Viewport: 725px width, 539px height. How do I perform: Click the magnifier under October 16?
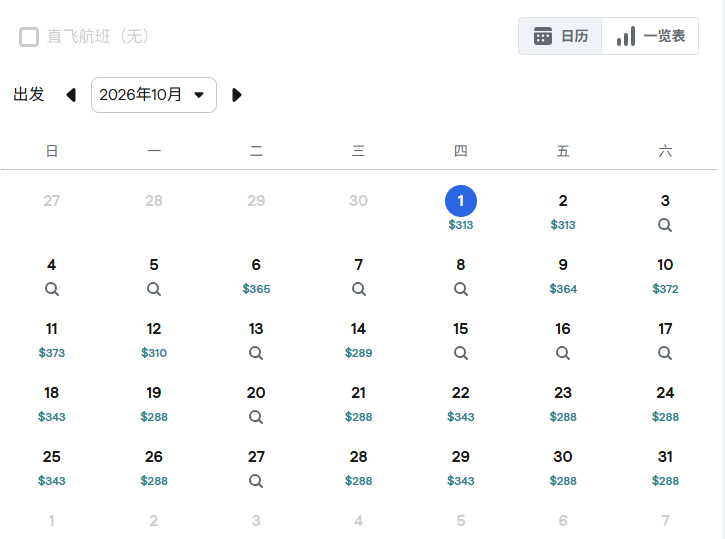point(563,353)
